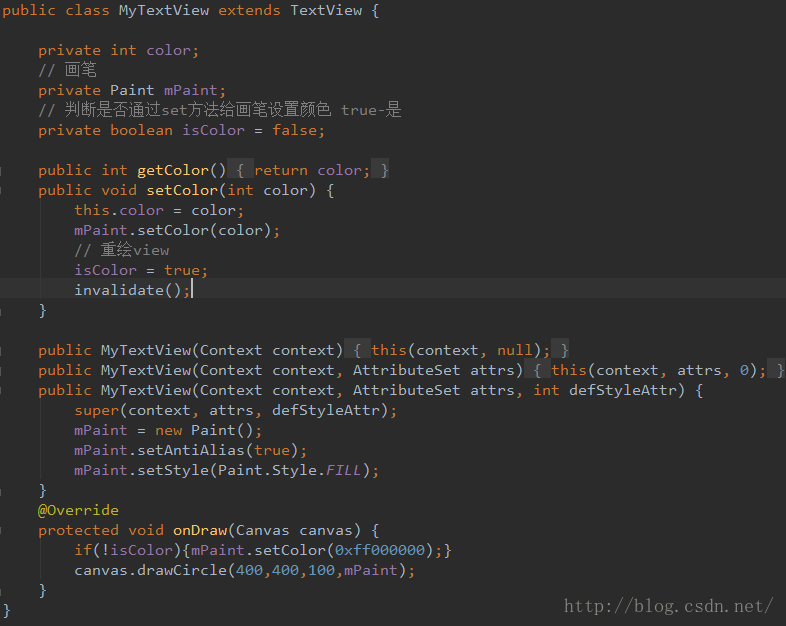The height and width of the screenshot is (626, 786).
Task: Click the radius value 100 in drawCircle
Action: [x=321, y=570]
